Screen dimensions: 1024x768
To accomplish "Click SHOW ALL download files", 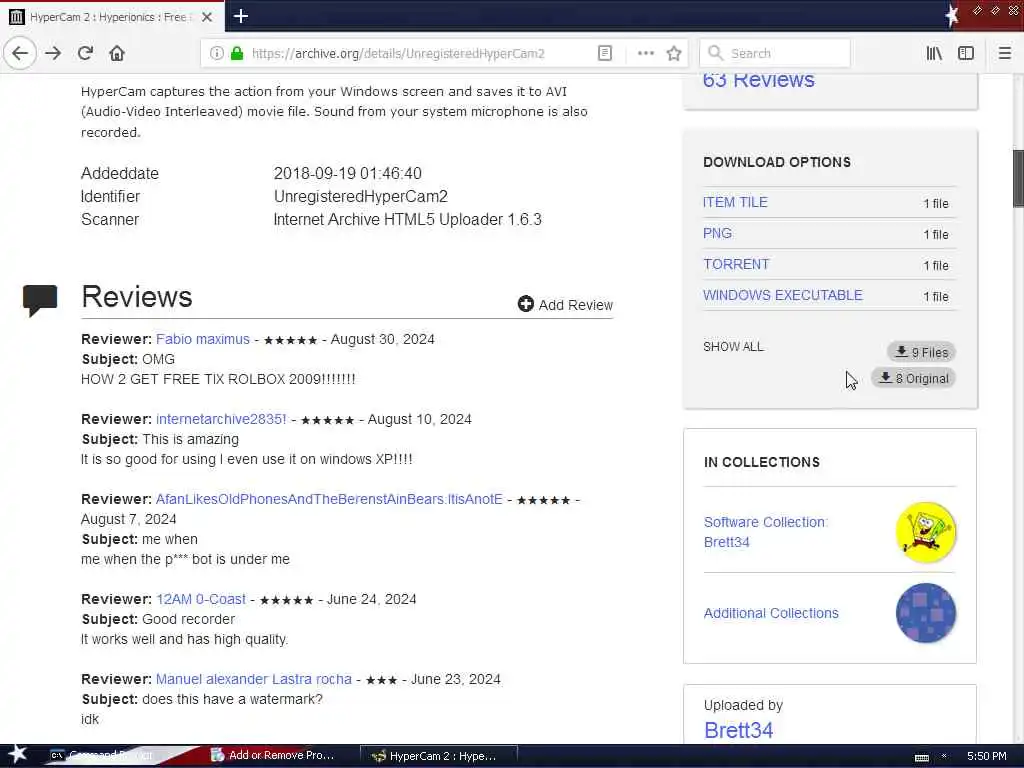I will [733, 347].
